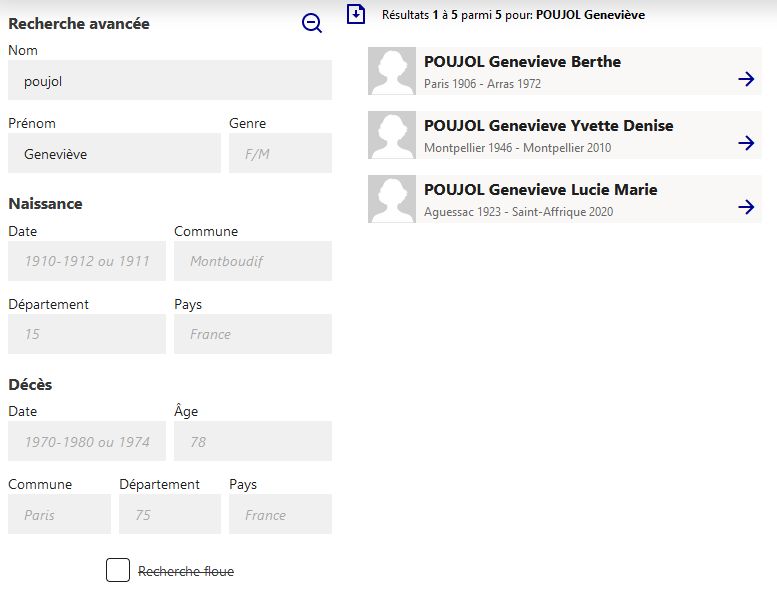Click the Décès Date field

click(x=87, y=441)
